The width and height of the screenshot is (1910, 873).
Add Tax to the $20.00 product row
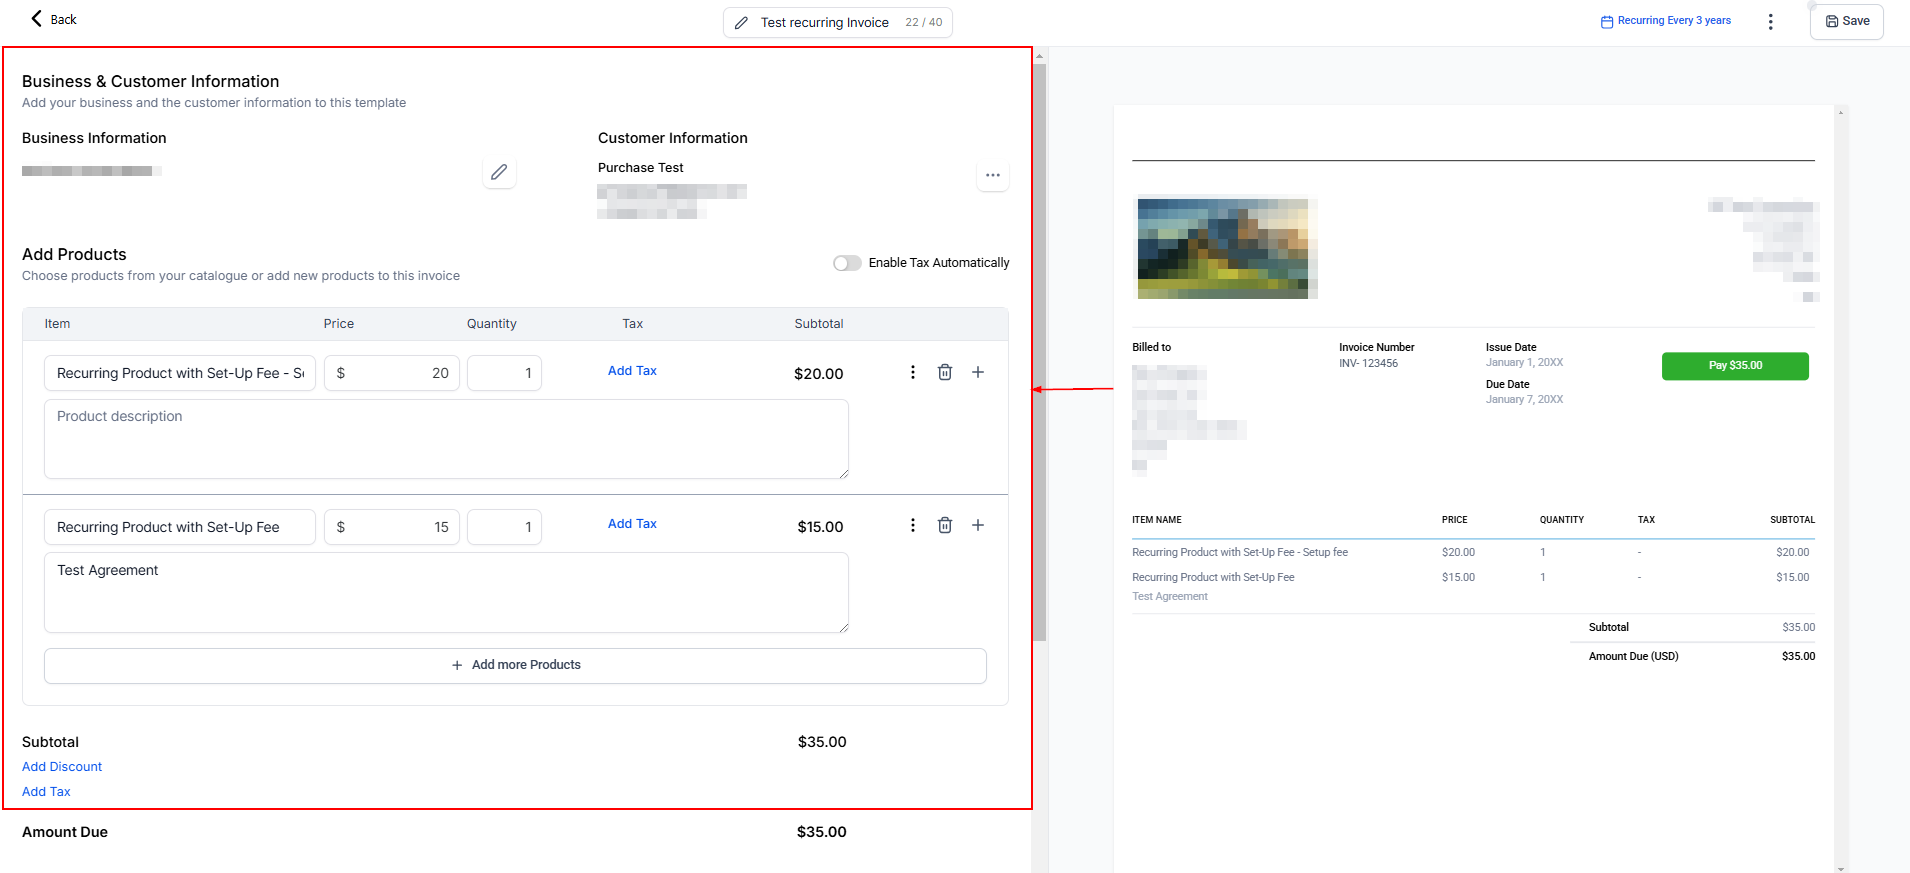(632, 371)
